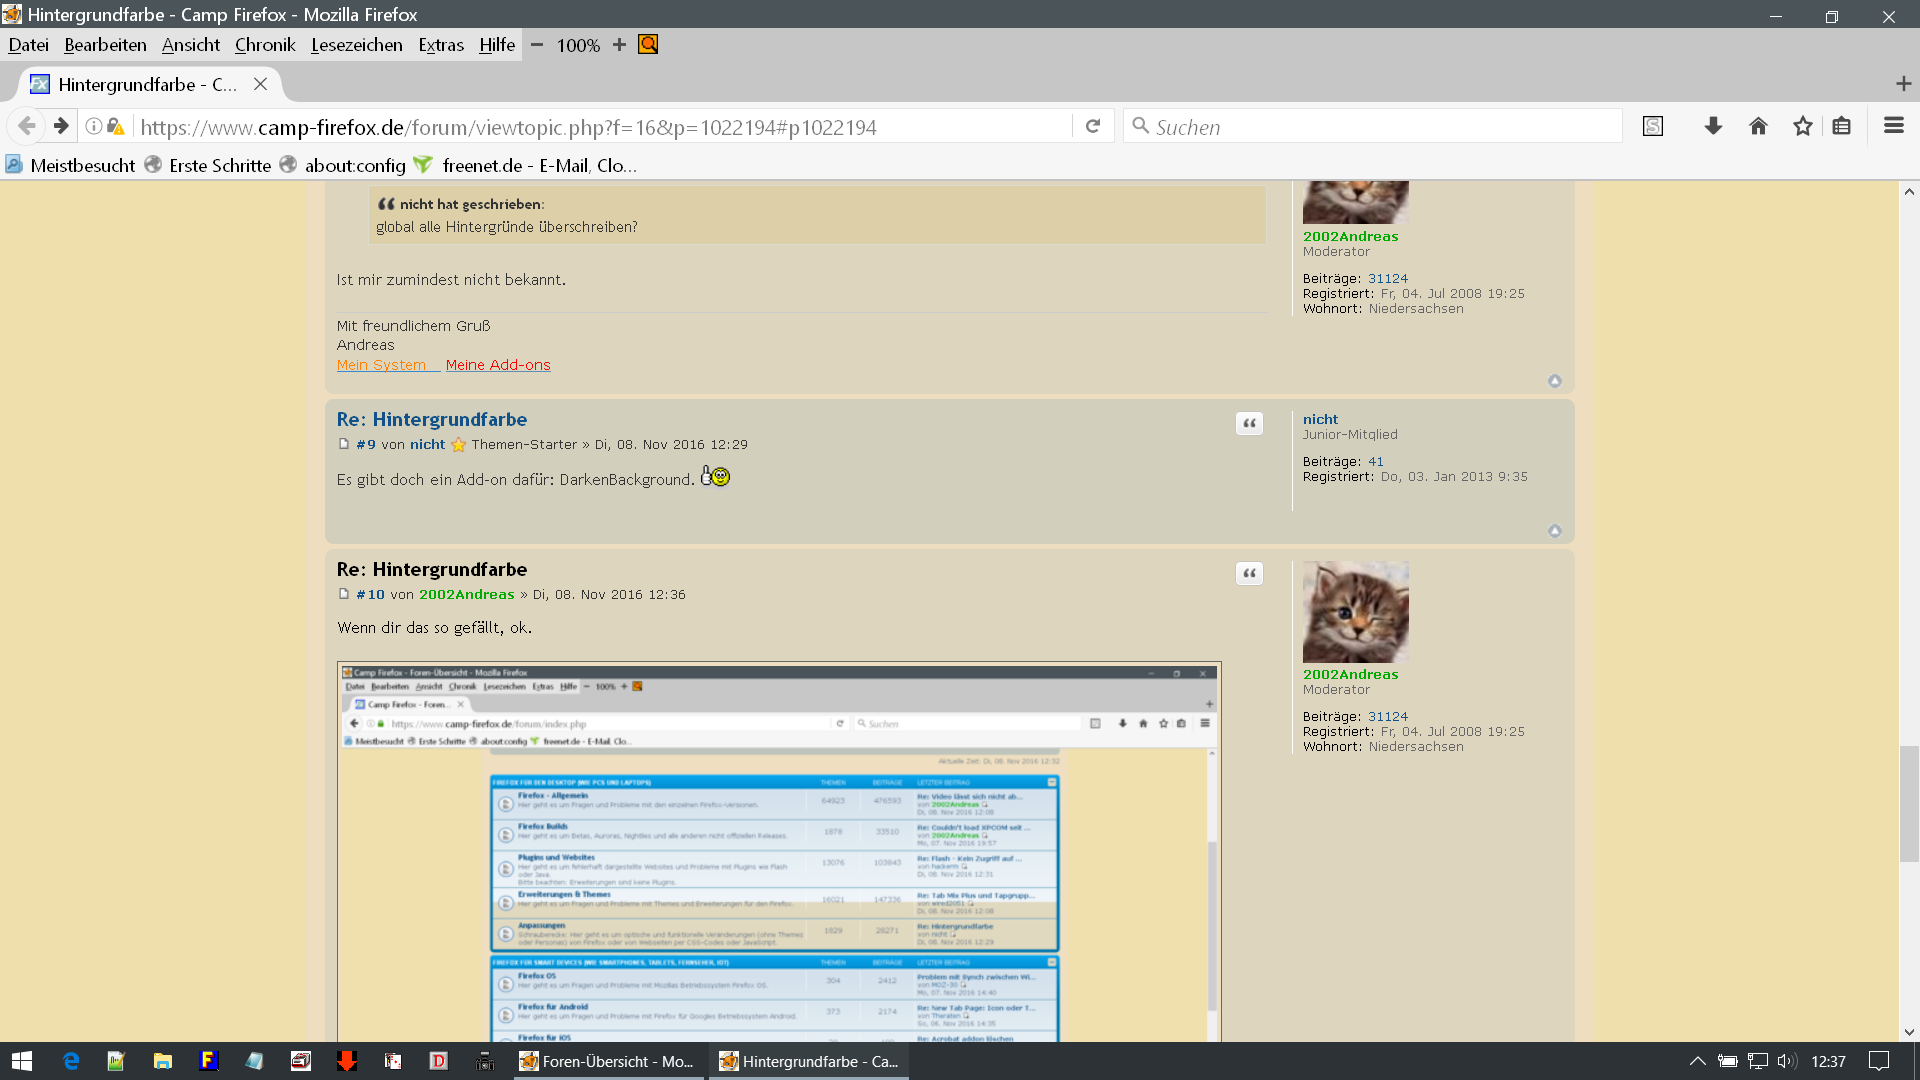Screen dimensions: 1920x1080
Task: Switch to Foren-Übersicht taskbar window
Action: [x=607, y=1061]
